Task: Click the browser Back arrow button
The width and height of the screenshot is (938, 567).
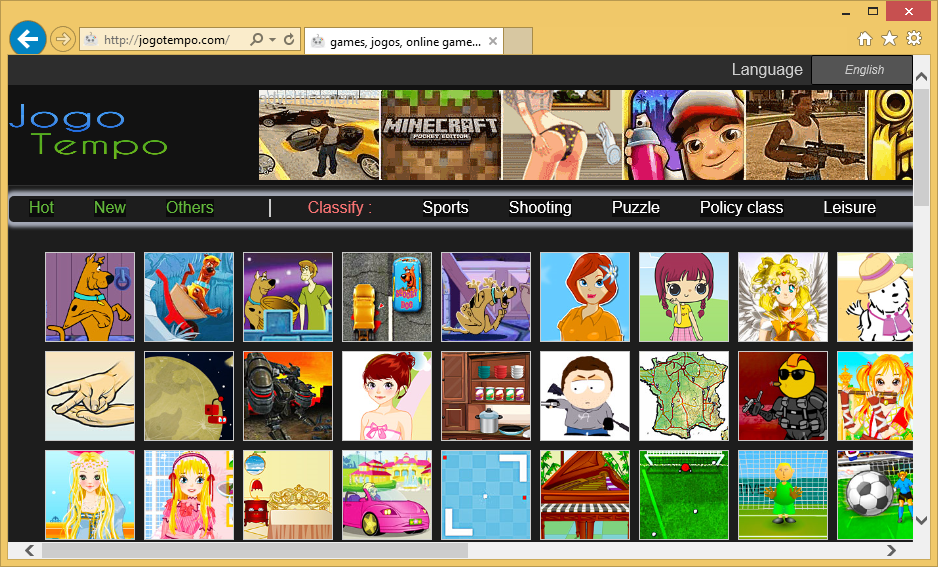Action: (x=27, y=39)
